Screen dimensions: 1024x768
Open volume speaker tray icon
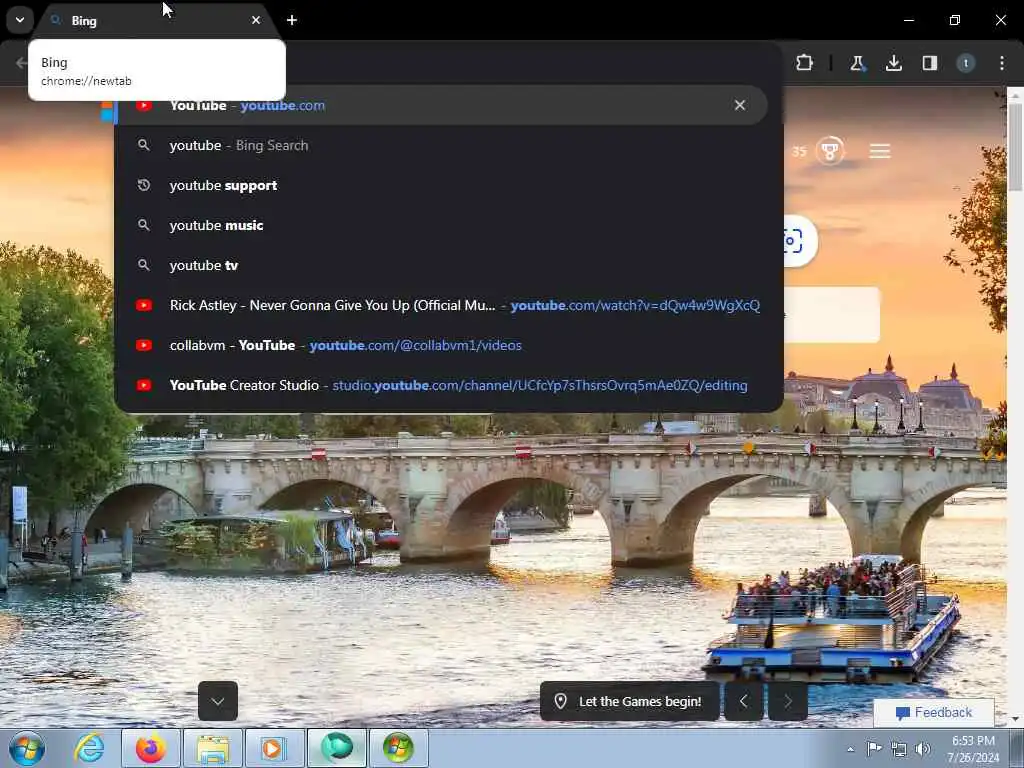click(923, 749)
